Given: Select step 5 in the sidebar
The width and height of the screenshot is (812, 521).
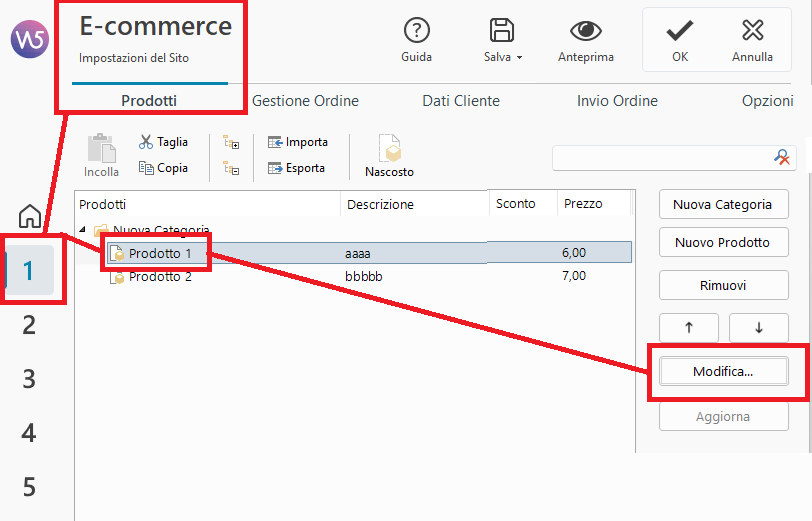Looking at the screenshot, I should [29, 487].
